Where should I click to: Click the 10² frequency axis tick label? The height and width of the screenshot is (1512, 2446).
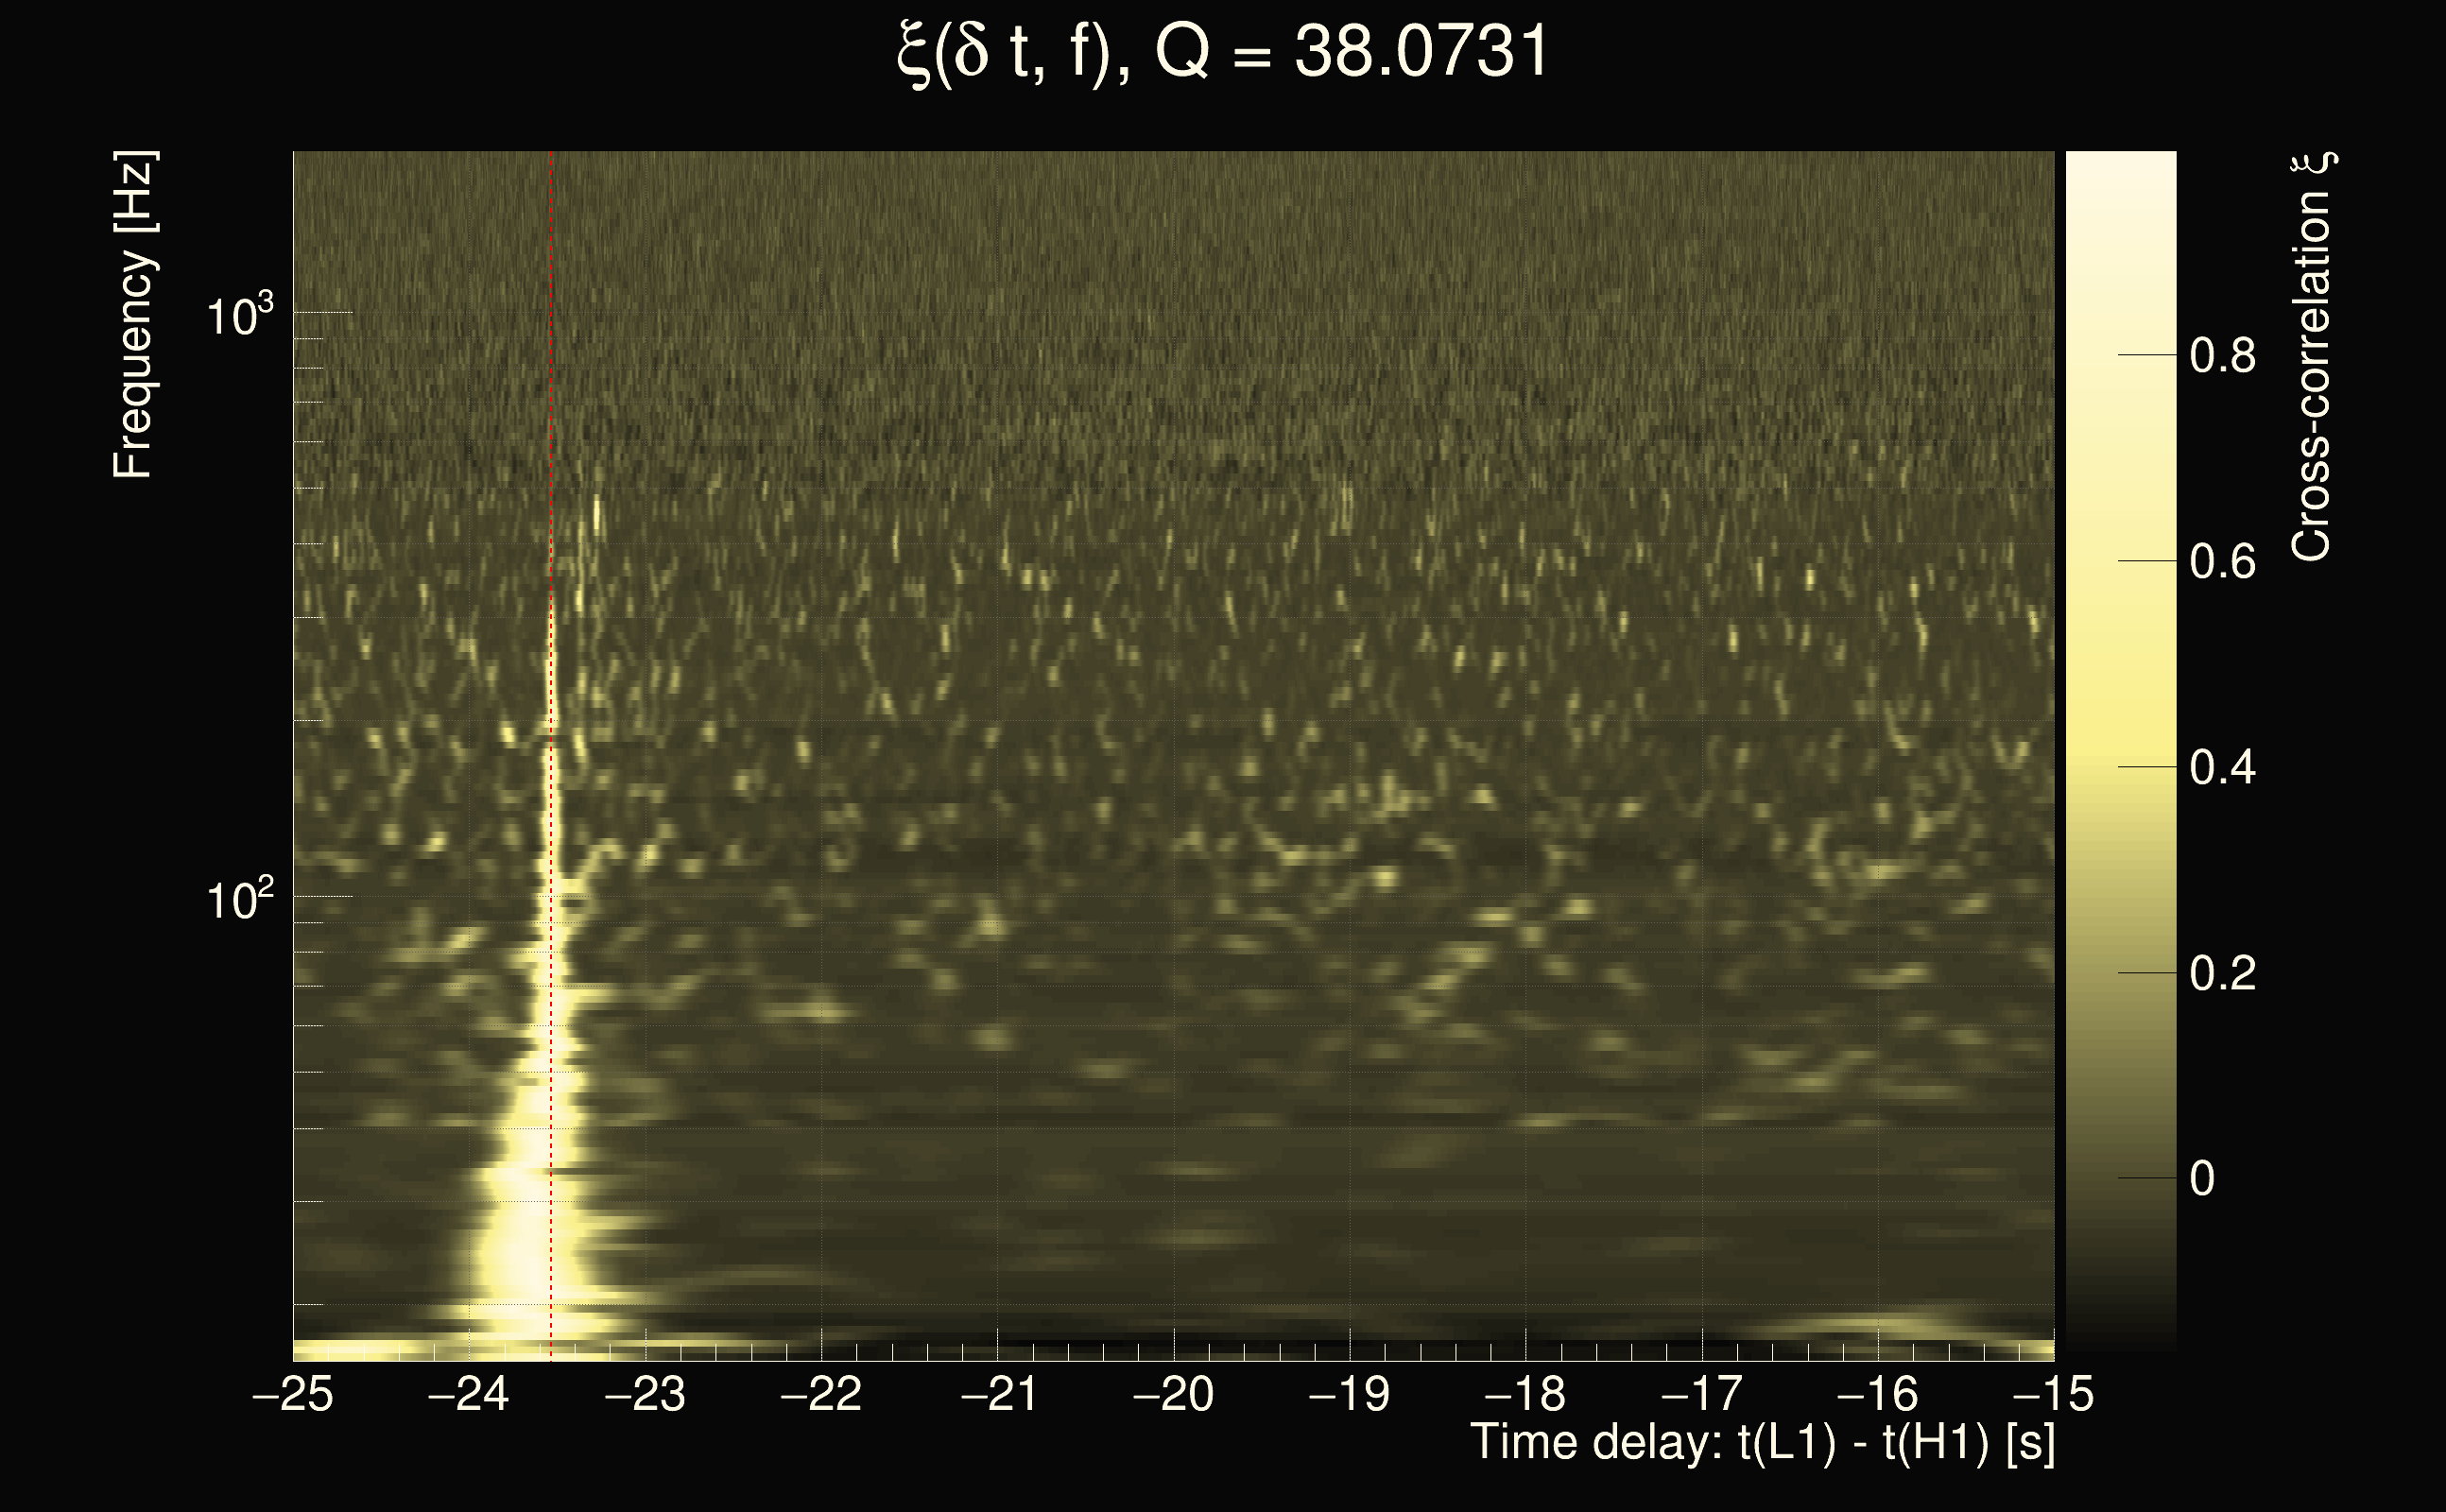coord(239,900)
